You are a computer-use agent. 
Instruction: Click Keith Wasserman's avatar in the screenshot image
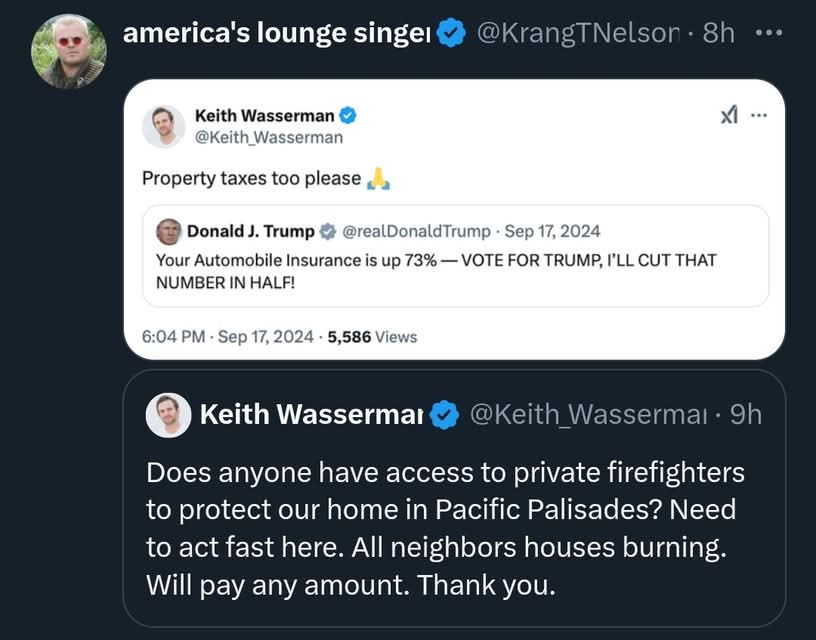pos(164,126)
